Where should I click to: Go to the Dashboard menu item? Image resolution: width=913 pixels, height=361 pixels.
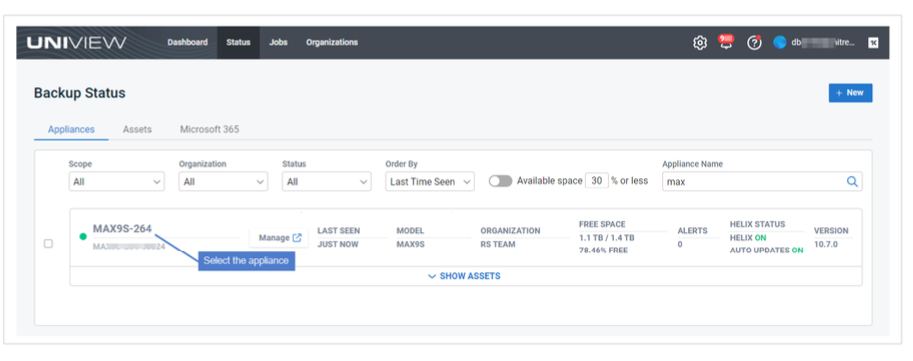[x=187, y=43]
